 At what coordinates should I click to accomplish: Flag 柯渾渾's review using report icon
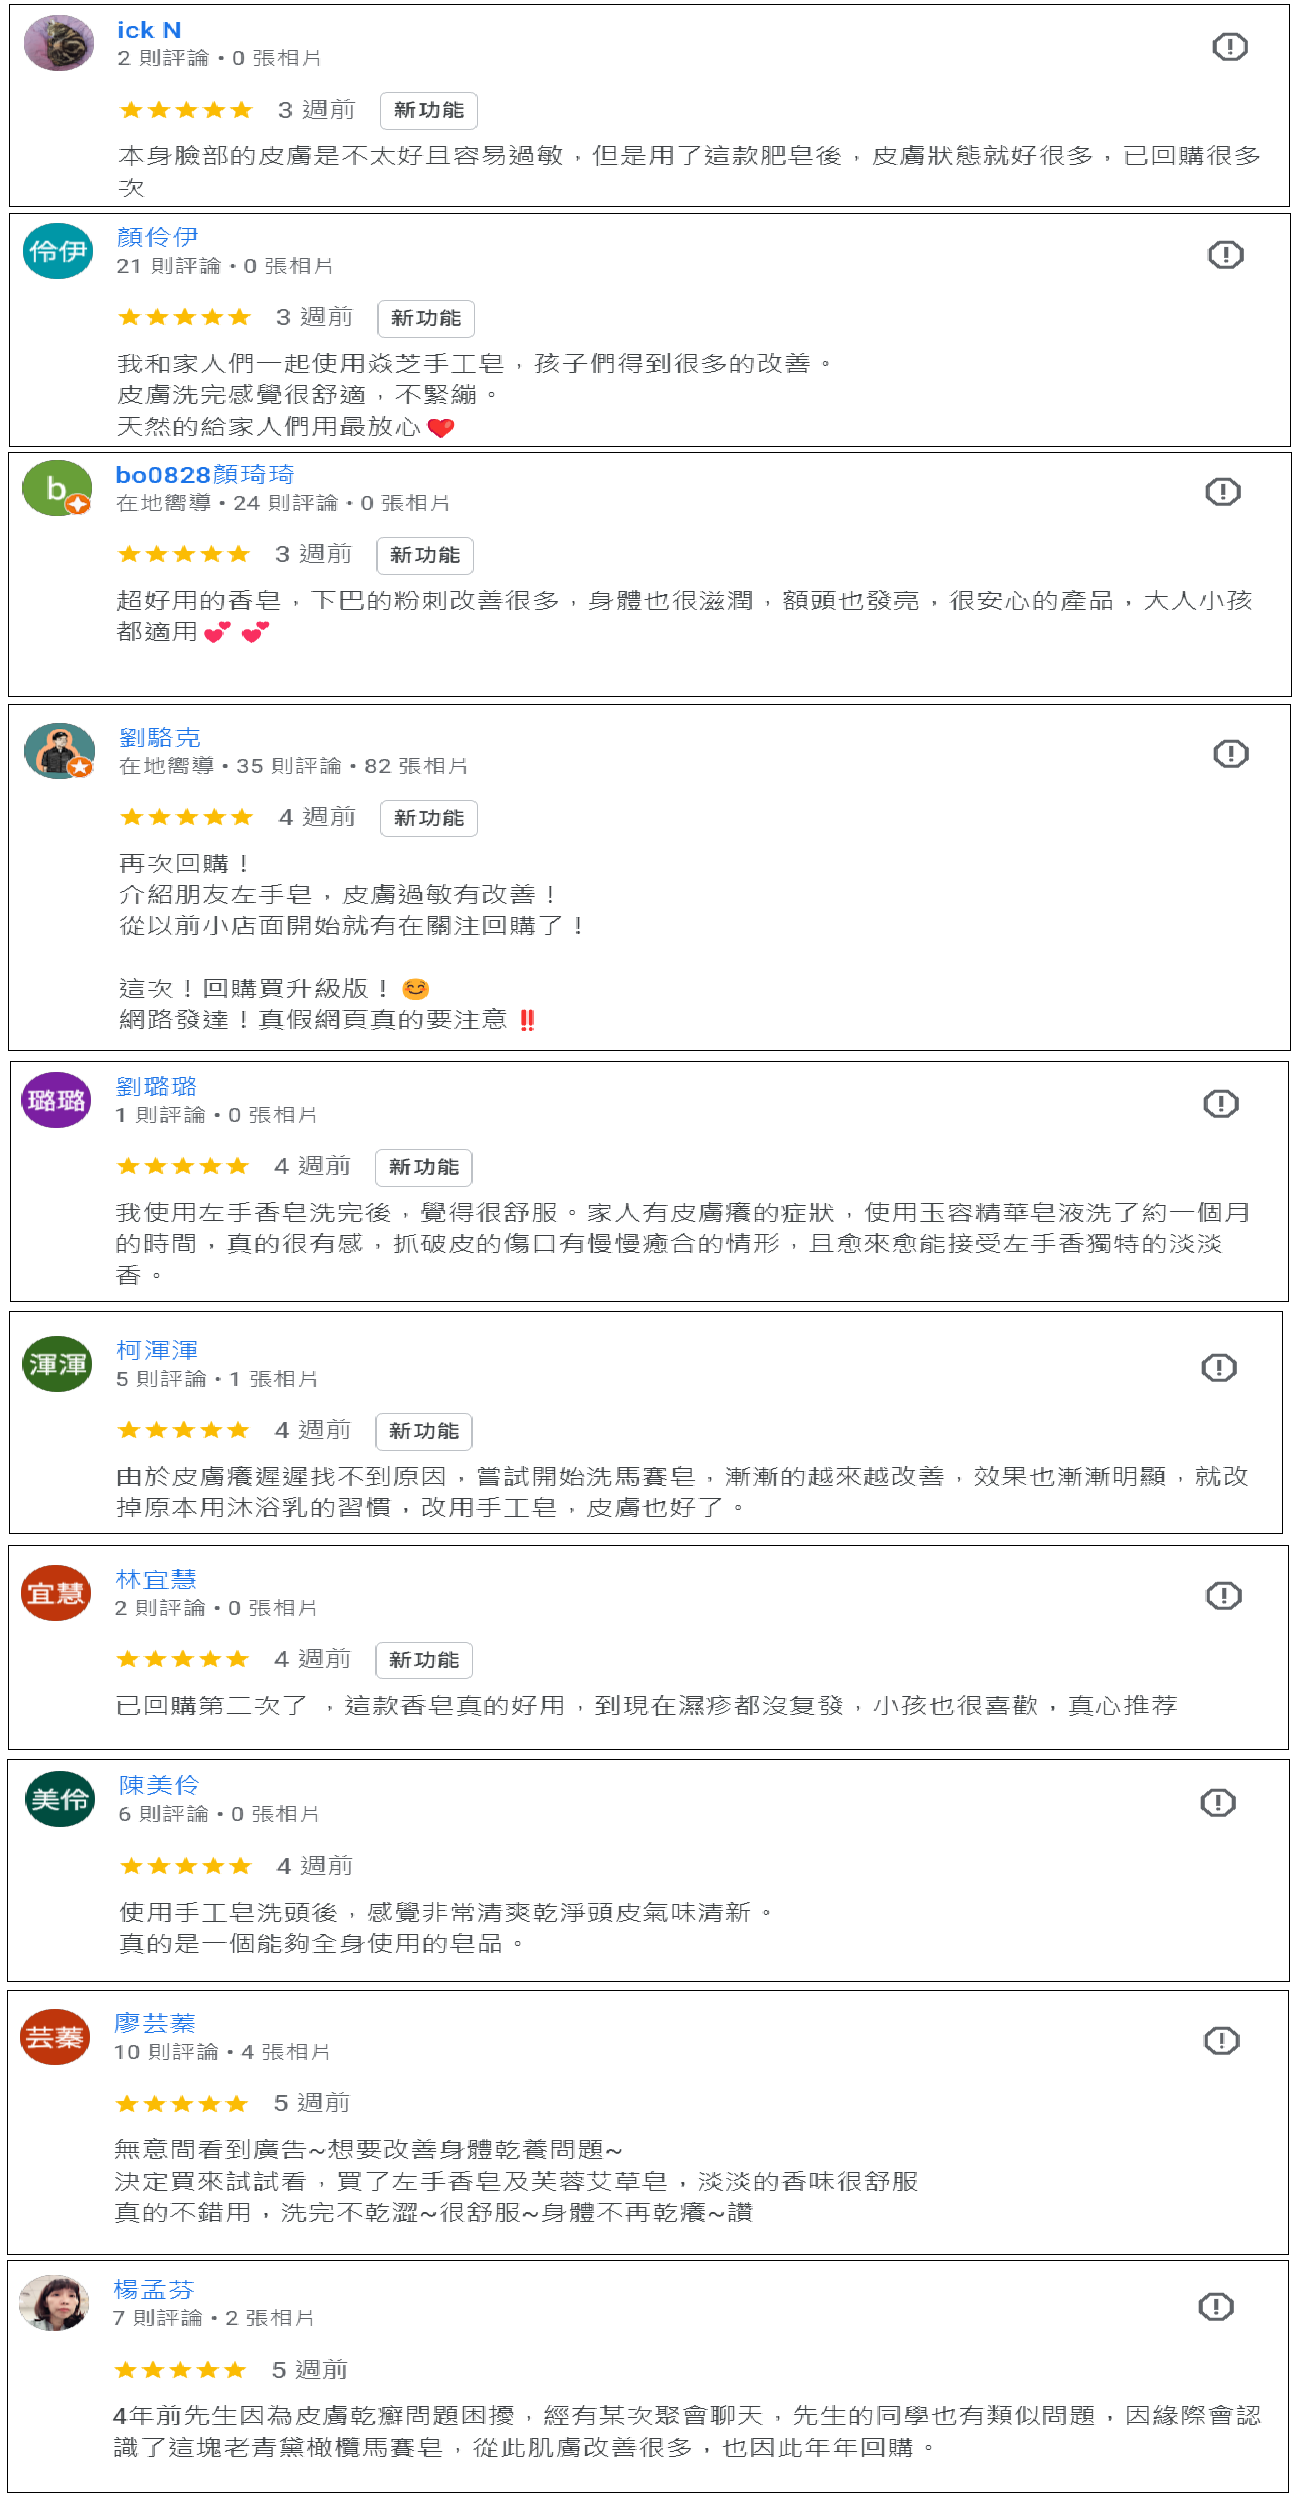pyautogui.click(x=1219, y=1368)
